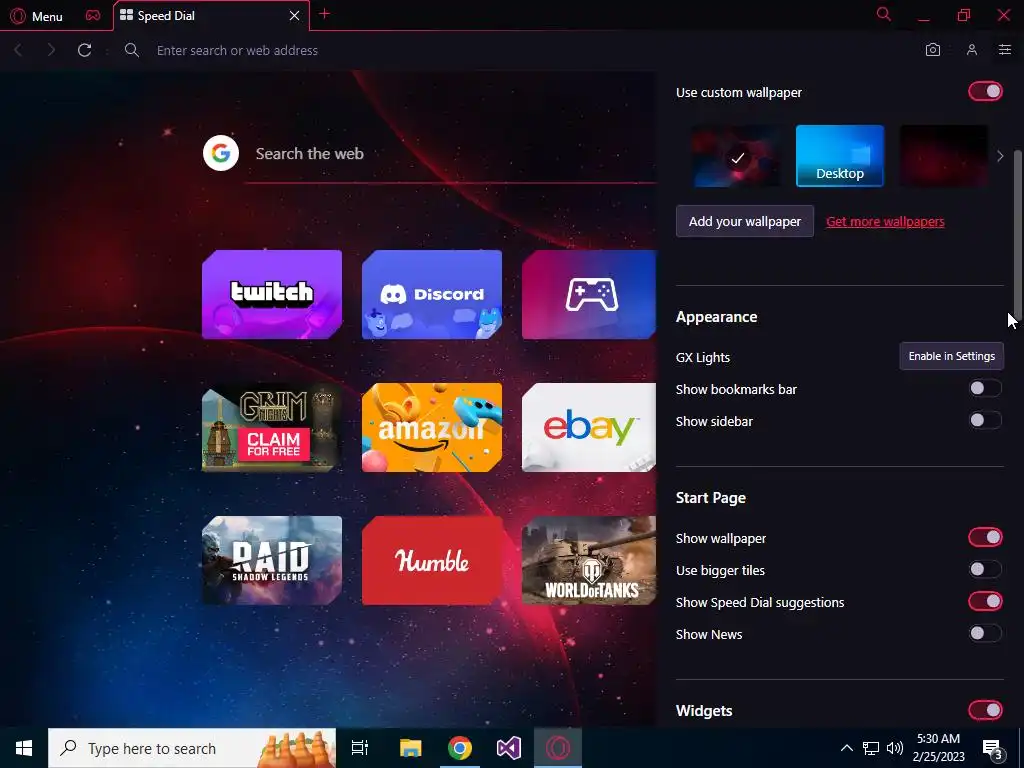
Task: Open the Windows Start menu
Action: (x=24, y=748)
